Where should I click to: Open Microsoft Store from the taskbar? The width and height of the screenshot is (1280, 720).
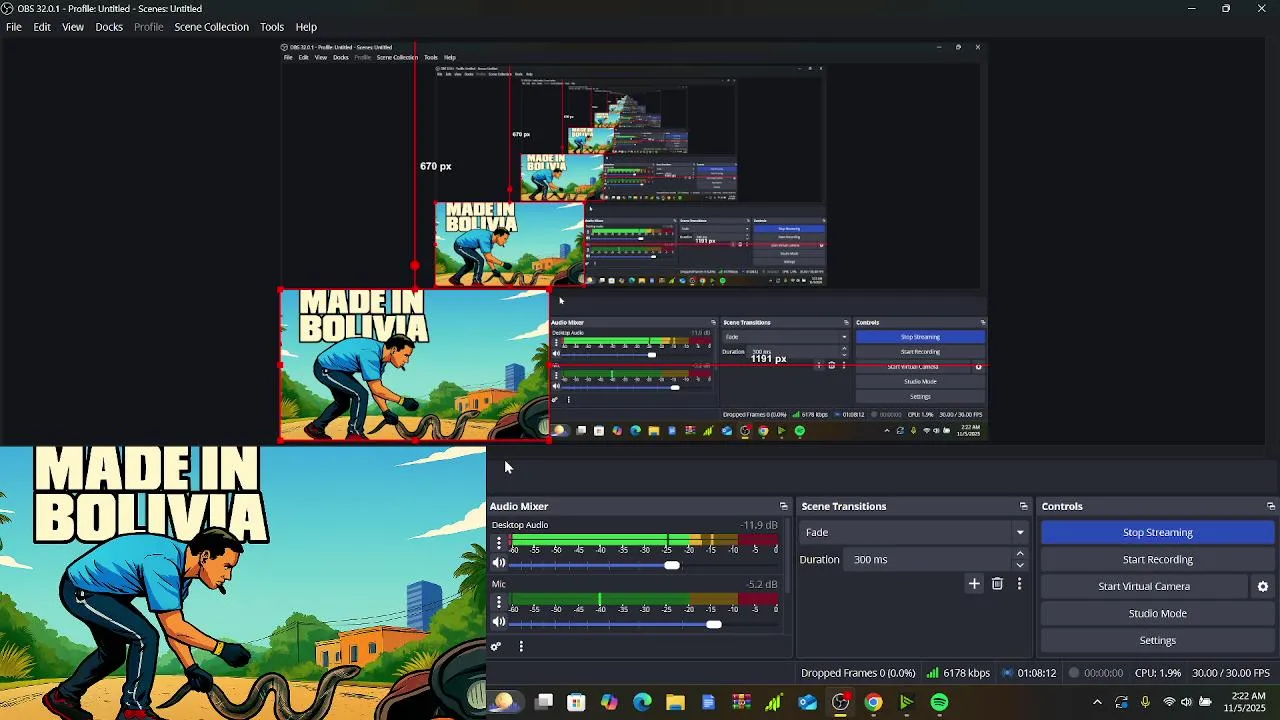pos(576,702)
